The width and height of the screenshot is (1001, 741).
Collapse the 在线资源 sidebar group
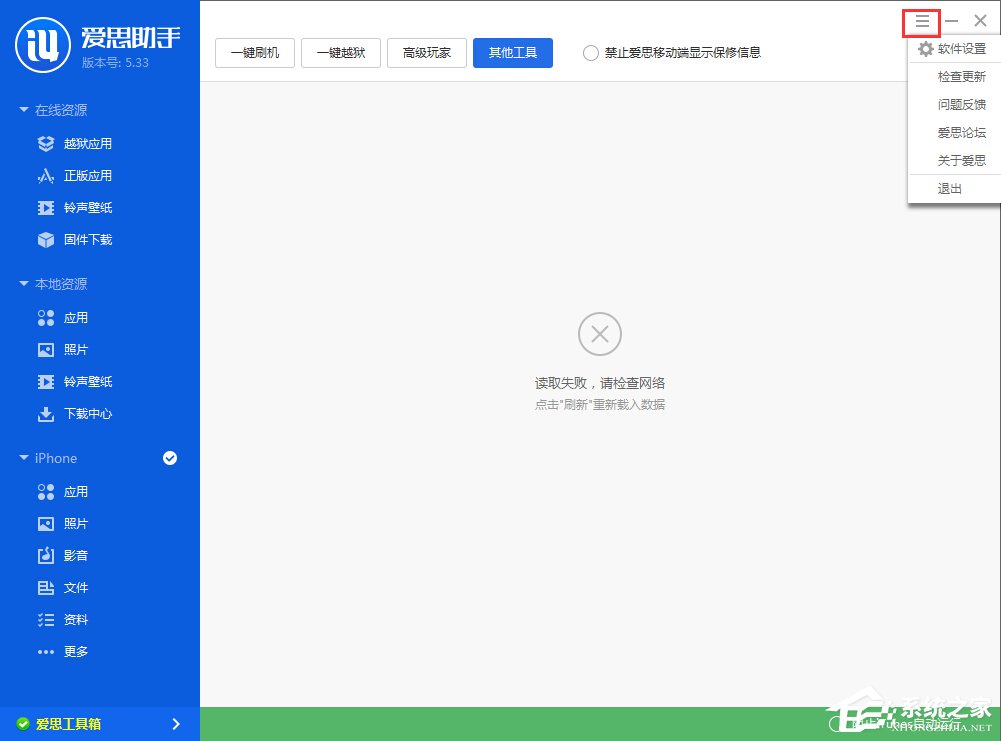60,110
